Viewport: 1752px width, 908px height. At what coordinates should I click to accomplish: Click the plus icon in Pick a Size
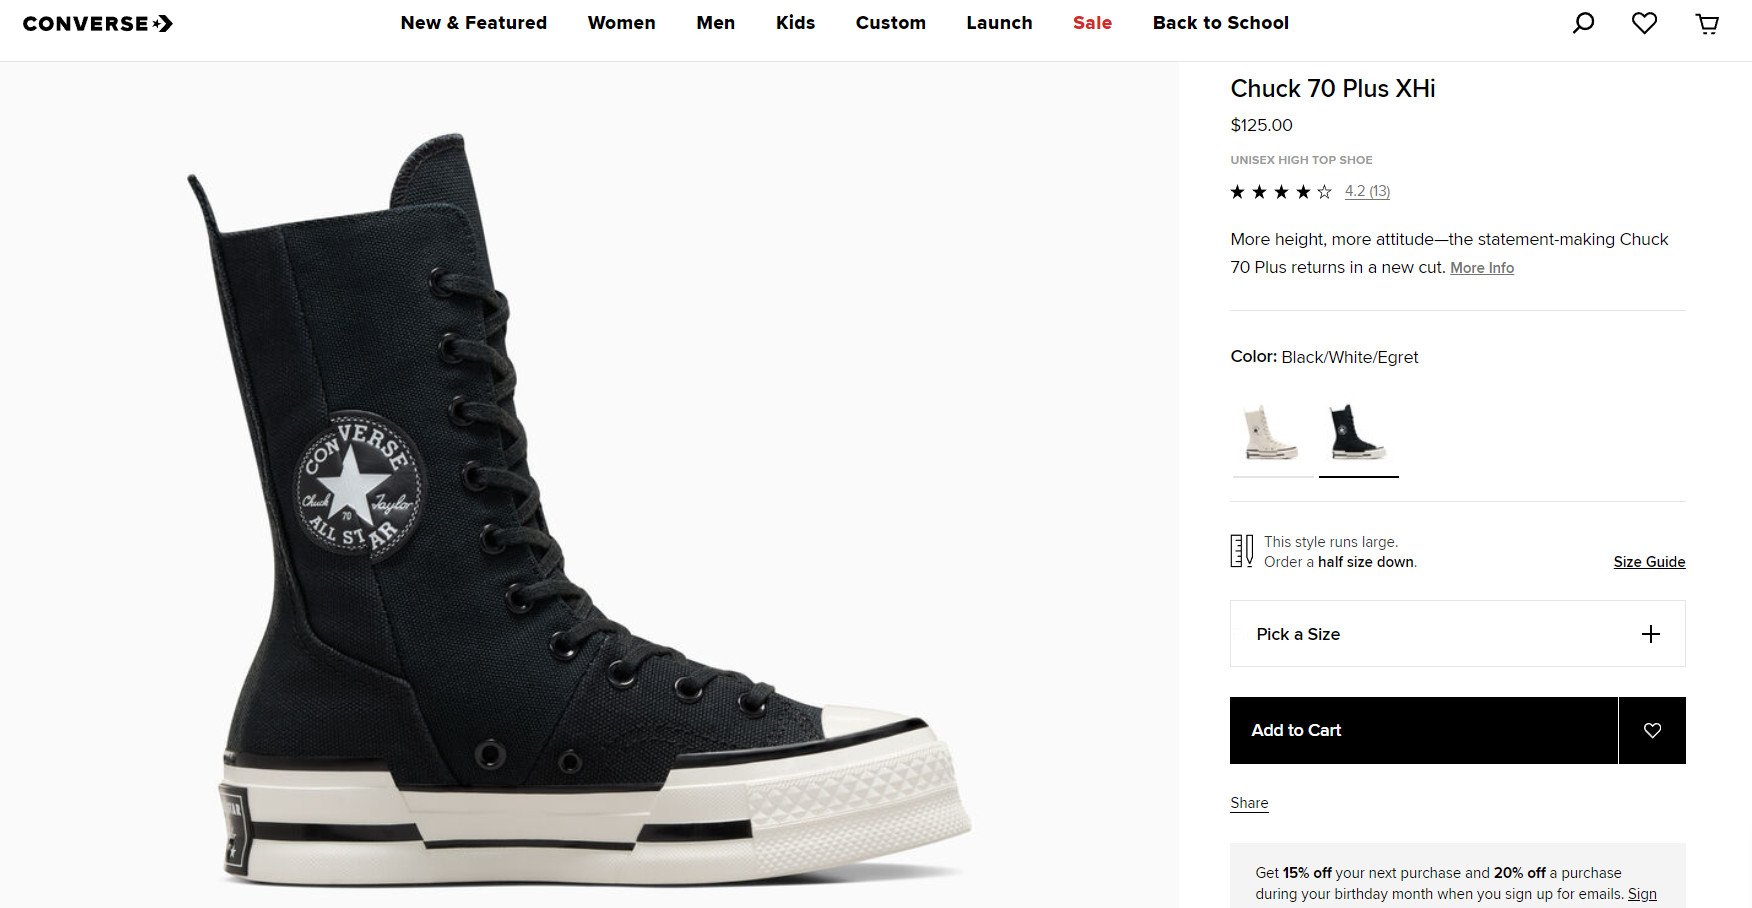[x=1650, y=634]
